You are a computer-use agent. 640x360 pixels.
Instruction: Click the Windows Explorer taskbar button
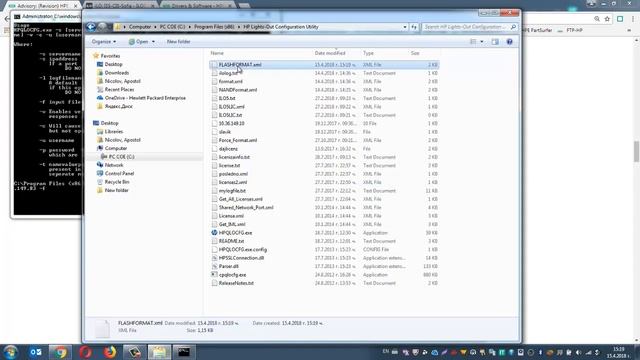click(159, 352)
